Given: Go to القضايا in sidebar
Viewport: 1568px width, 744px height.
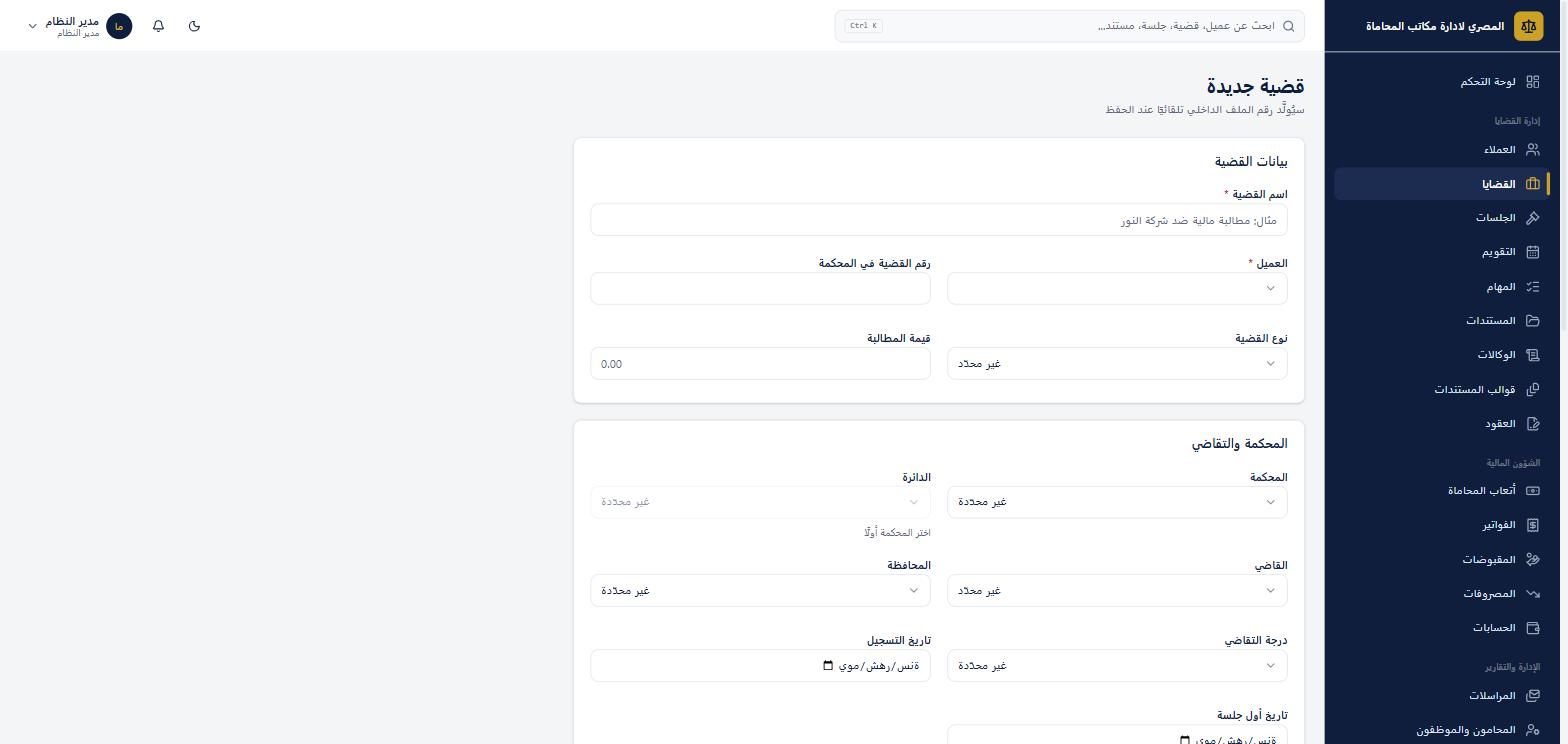Looking at the screenshot, I should point(1442,184).
